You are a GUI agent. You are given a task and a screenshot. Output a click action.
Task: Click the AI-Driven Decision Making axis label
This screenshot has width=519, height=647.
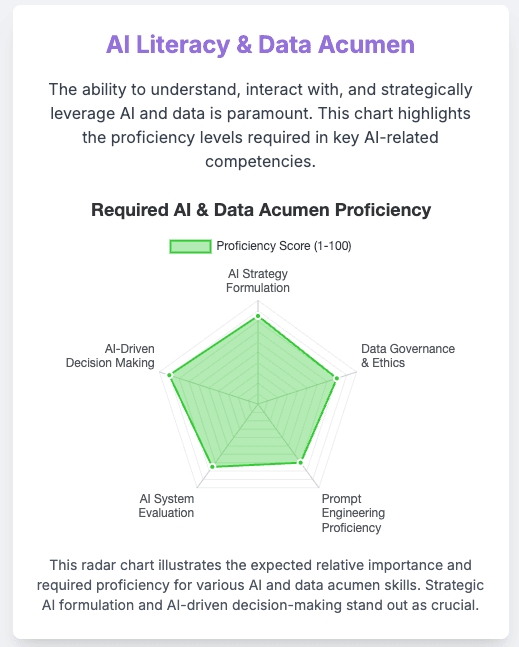[x=110, y=356]
